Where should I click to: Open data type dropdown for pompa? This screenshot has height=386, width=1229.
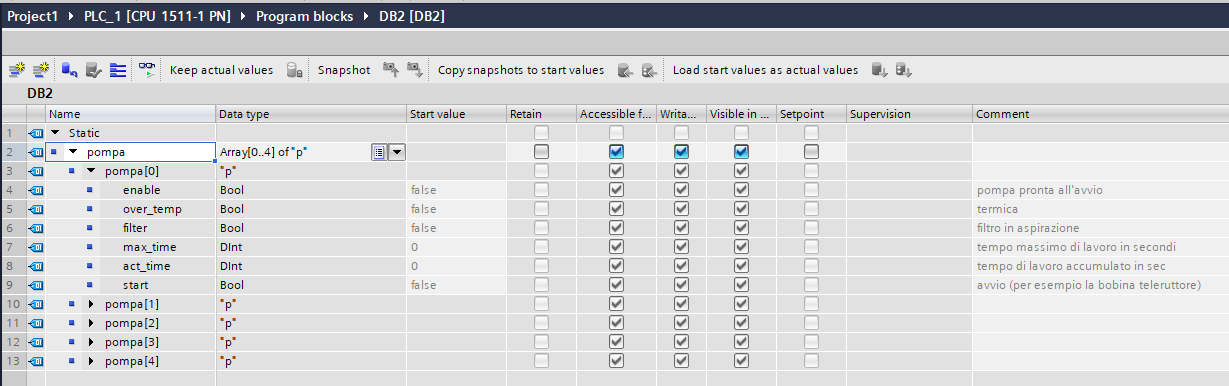[397, 152]
